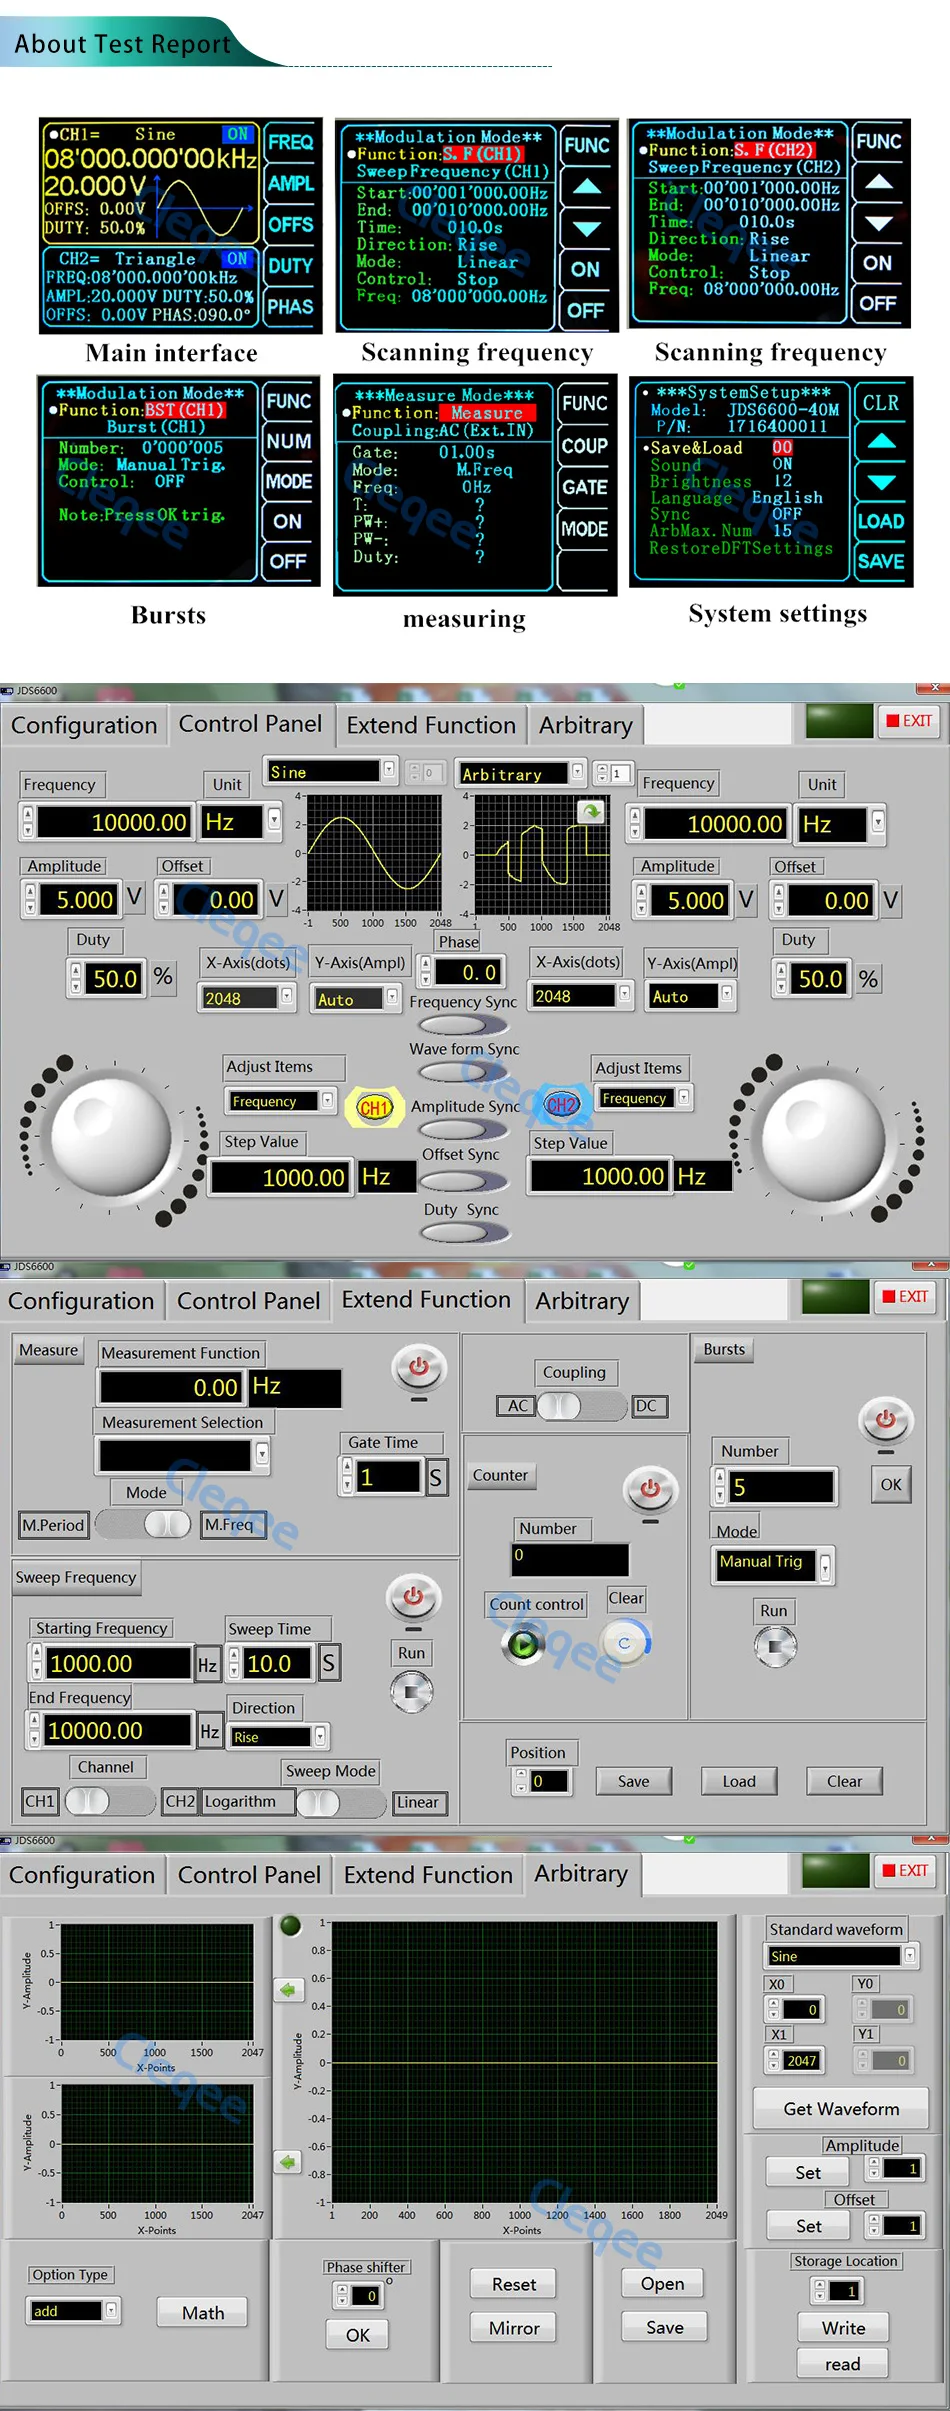Click the arbitrary waveform refresh icon
Viewport: 950px width, 2411px height.
click(x=592, y=811)
